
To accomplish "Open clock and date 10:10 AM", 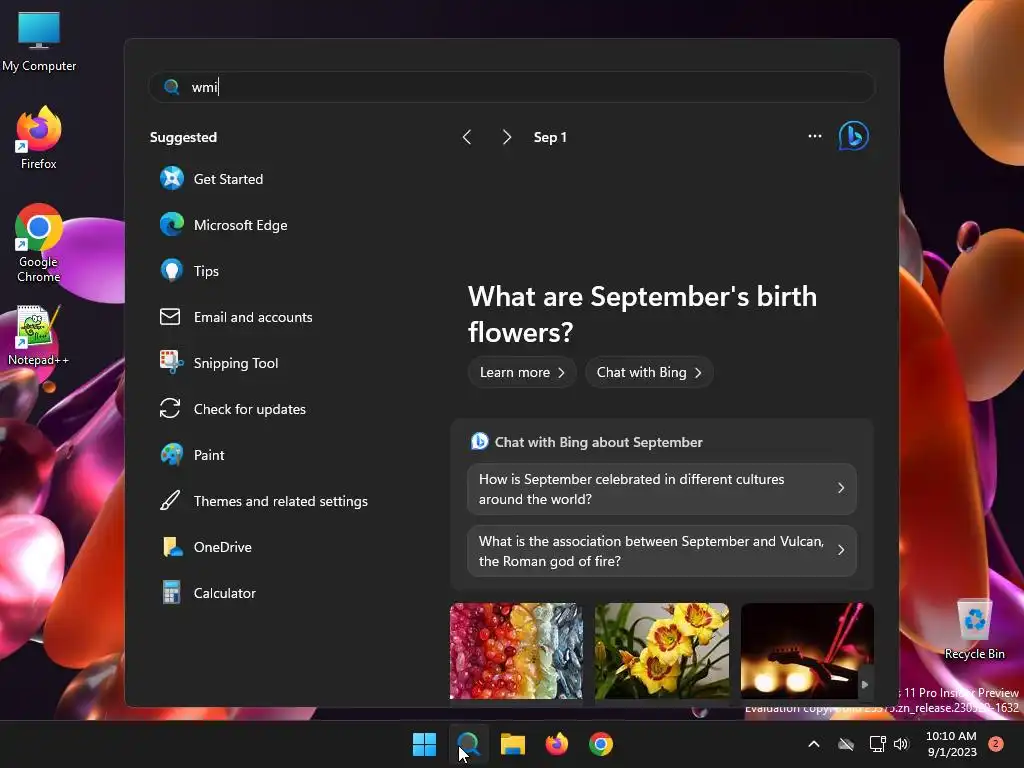I will pyautogui.click(x=952, y=744).
